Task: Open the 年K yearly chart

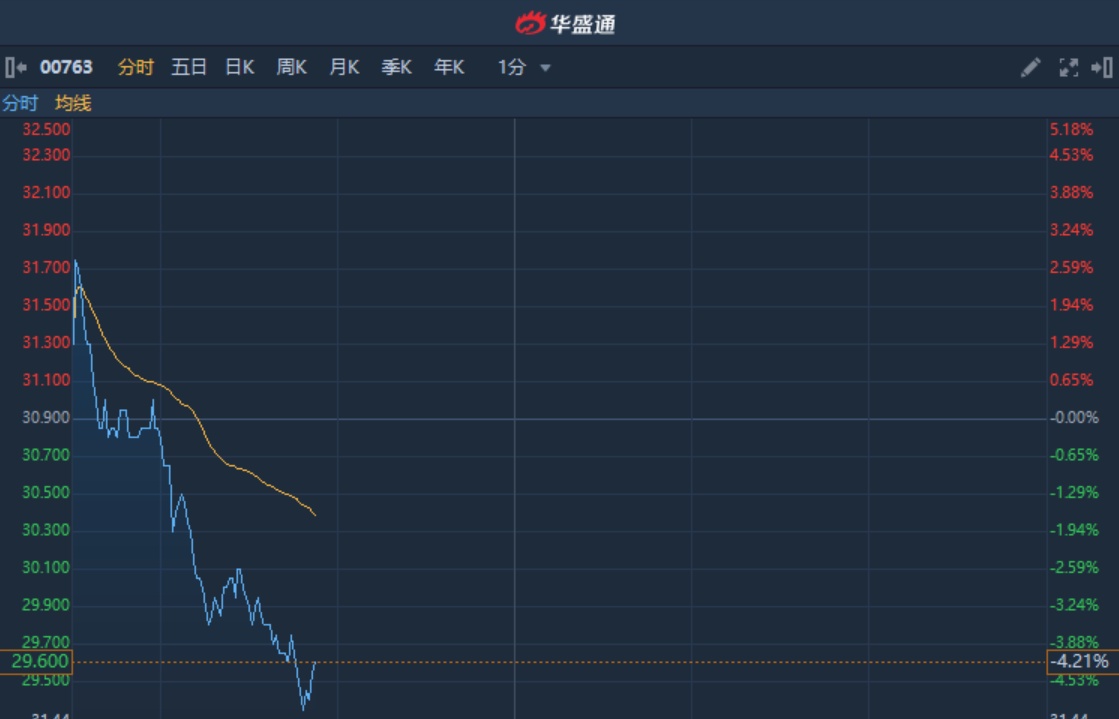Action: tap(449, 67)
